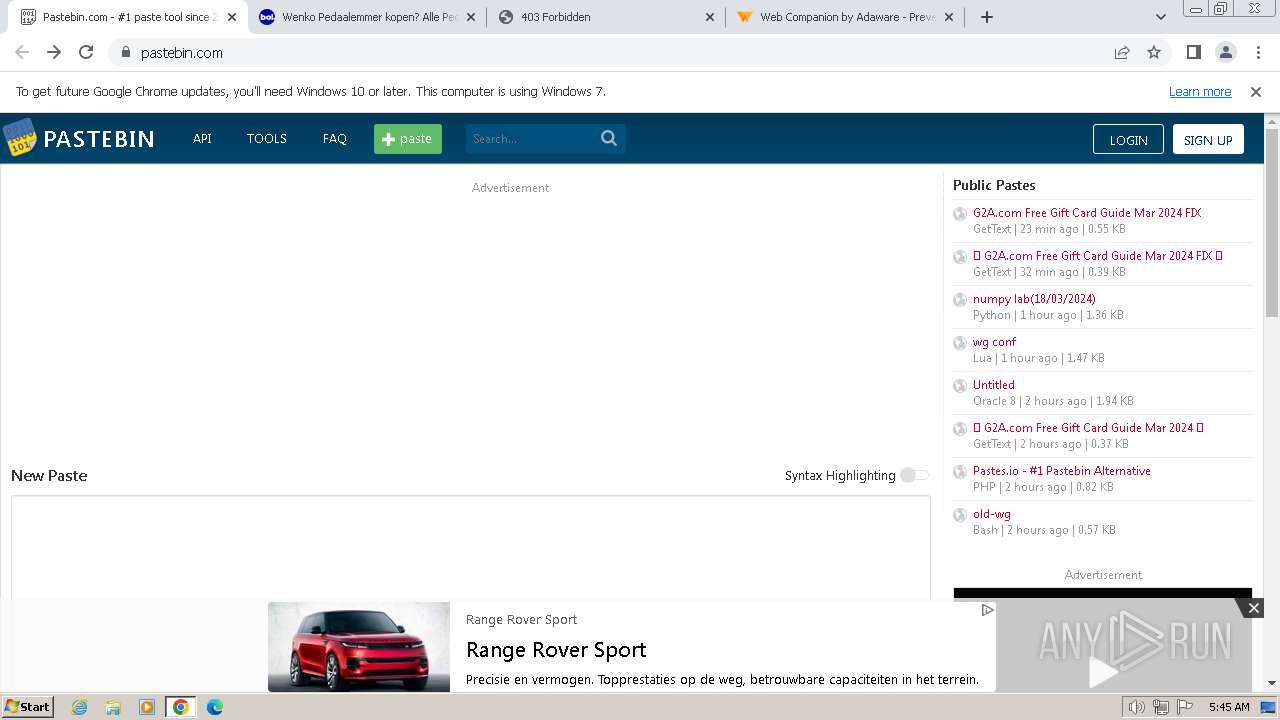Click the Pastebin logo icon
1280x720 pixels.
pos(19,138)
